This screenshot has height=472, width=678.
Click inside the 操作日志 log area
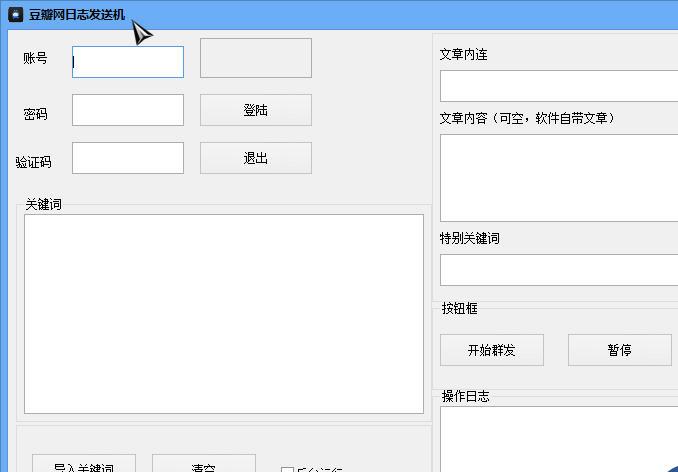pos(558,438)
